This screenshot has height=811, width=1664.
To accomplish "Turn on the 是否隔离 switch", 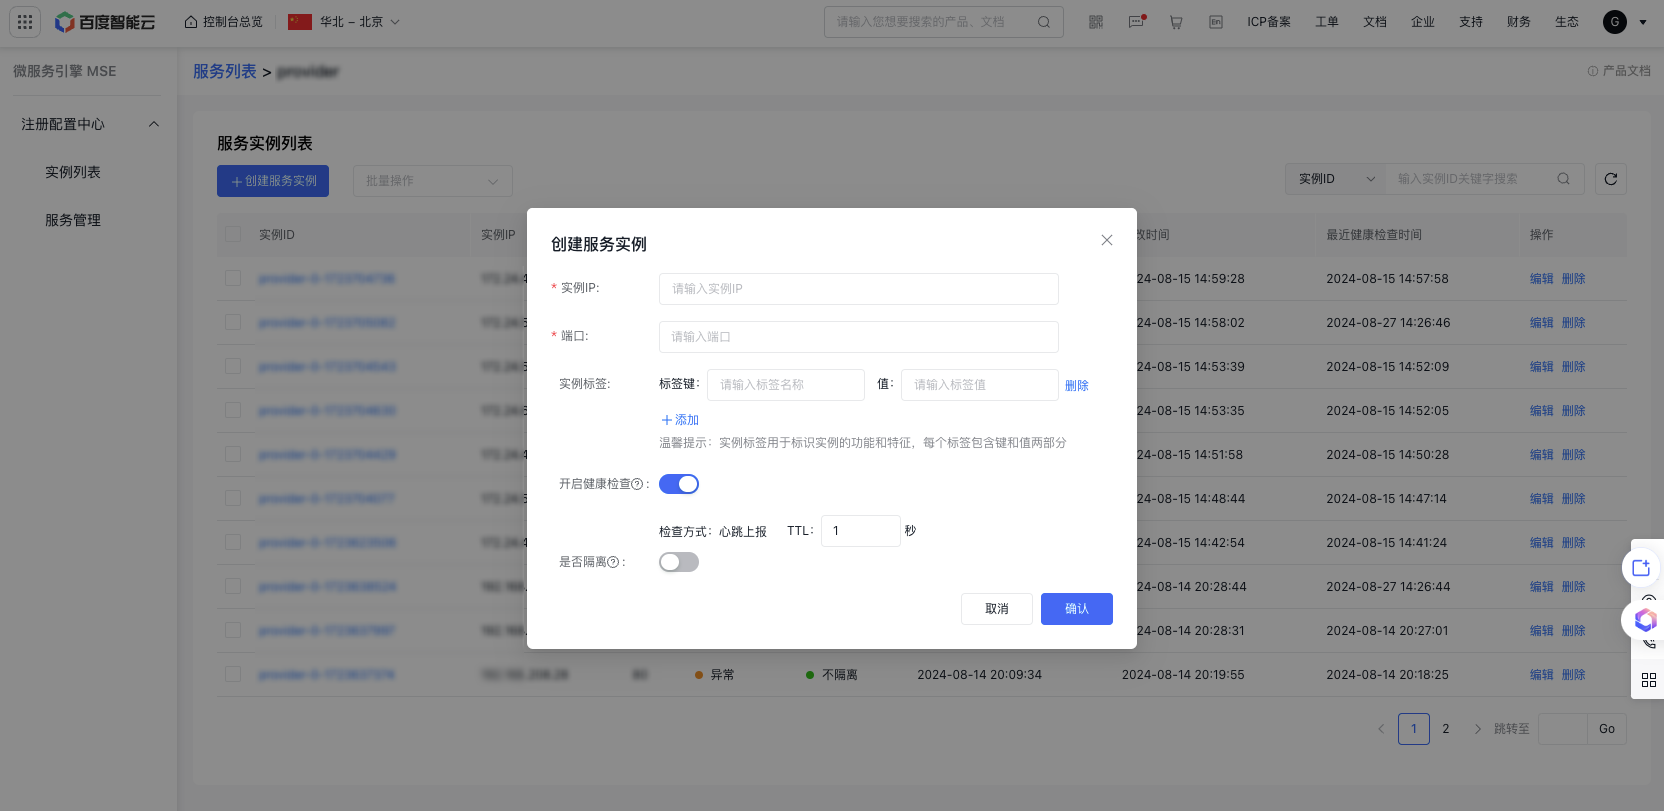I will pyautogui.click(x=679, y=562).
